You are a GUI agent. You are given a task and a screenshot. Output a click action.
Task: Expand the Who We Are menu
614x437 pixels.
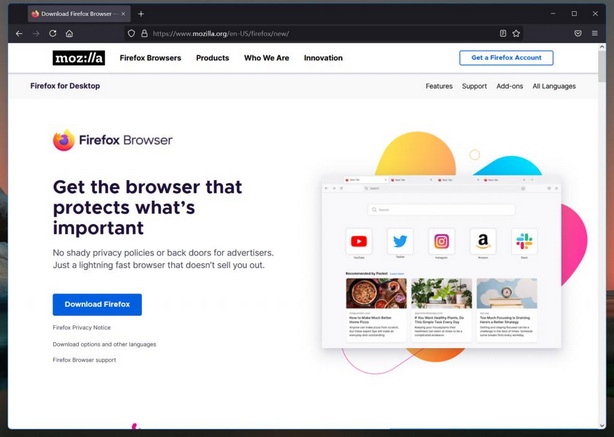[x=266, y=58]
